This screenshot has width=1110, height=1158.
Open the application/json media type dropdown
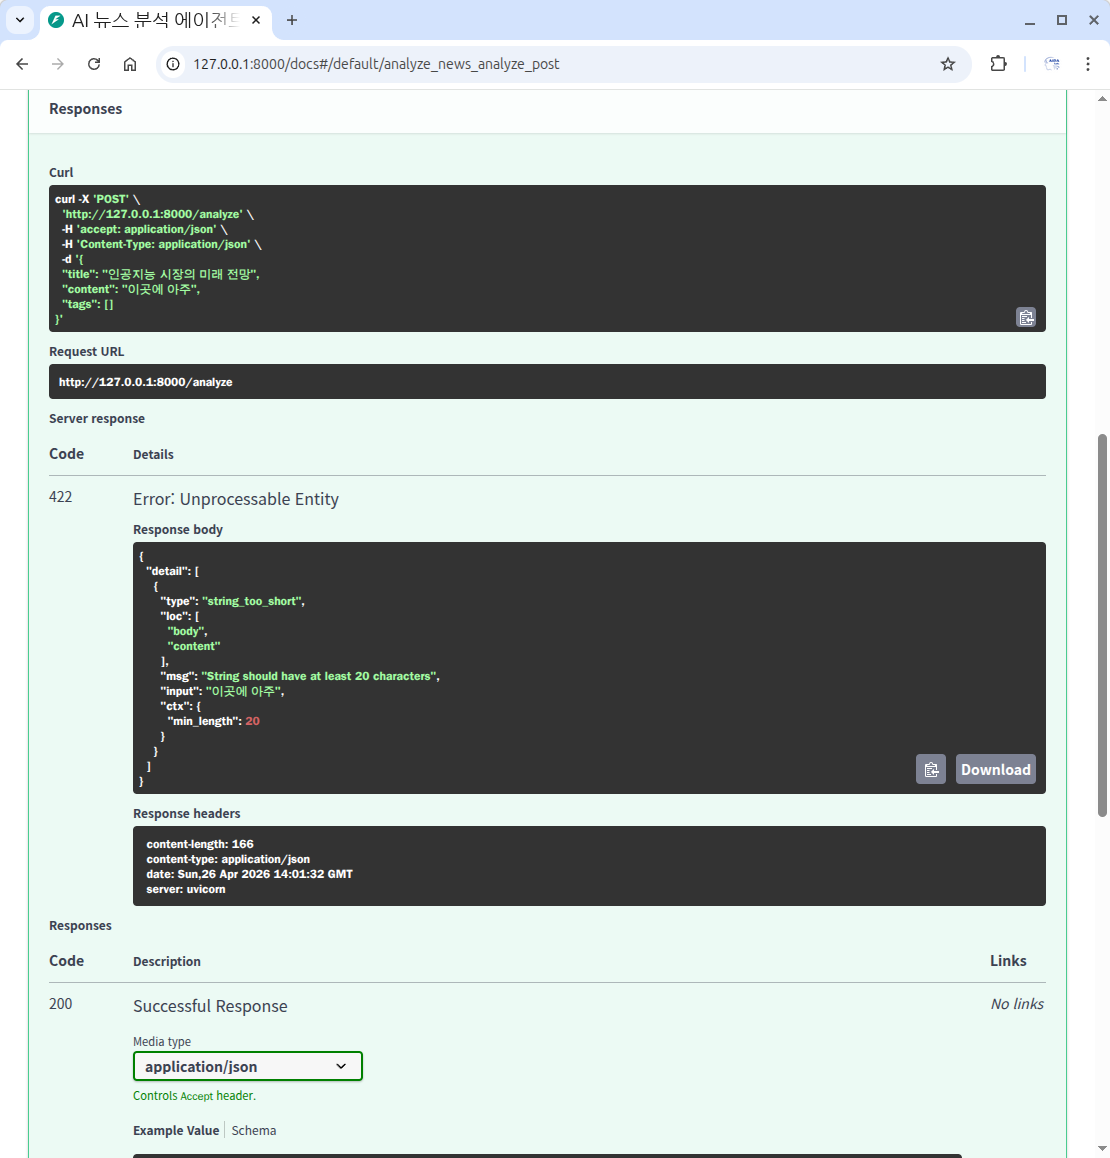247,1066
